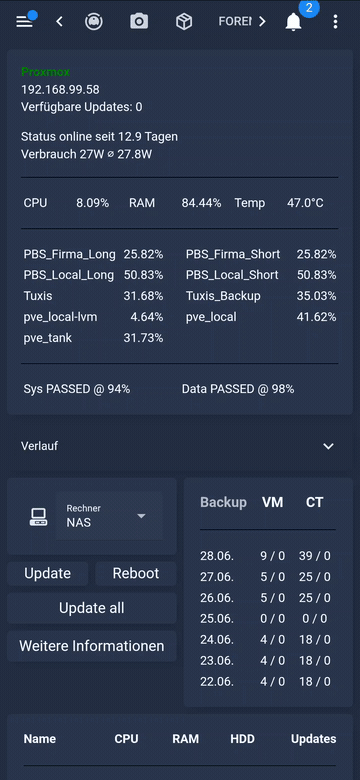Open Weitere Informationen
Viewport: 360px width, 780px height.
[x=91, y=646]
